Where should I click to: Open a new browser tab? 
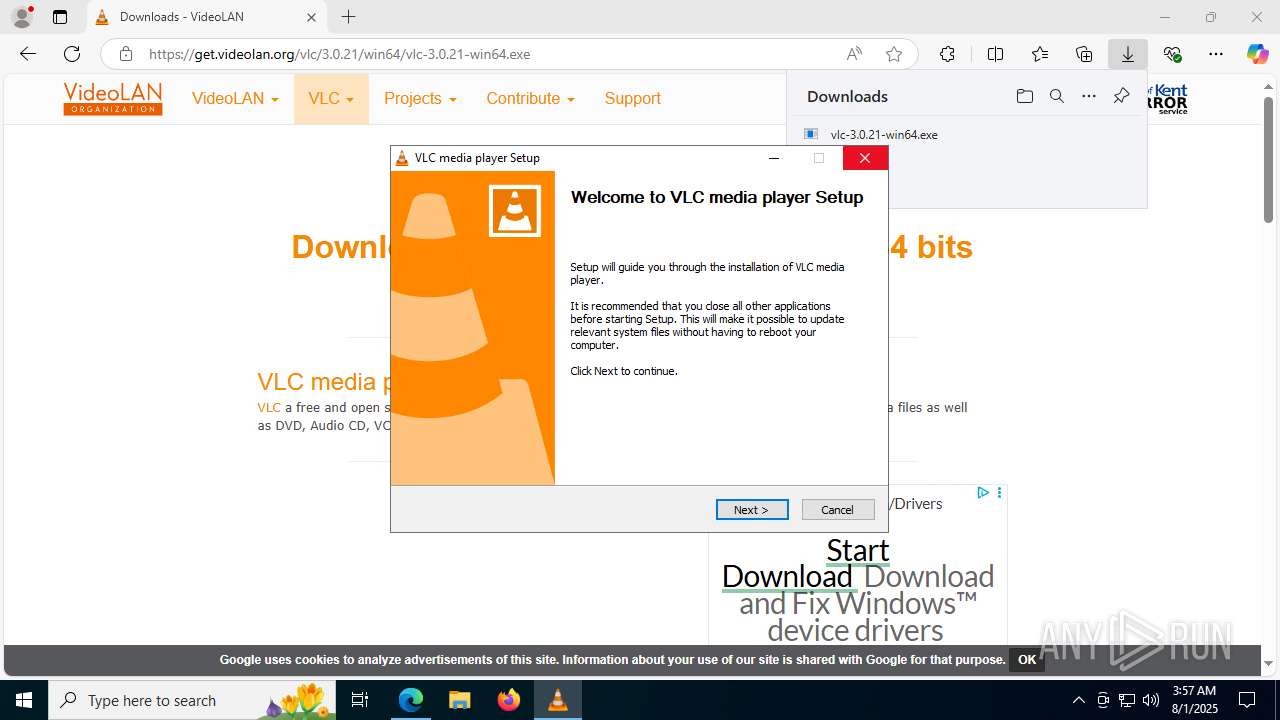pos(348,17)
